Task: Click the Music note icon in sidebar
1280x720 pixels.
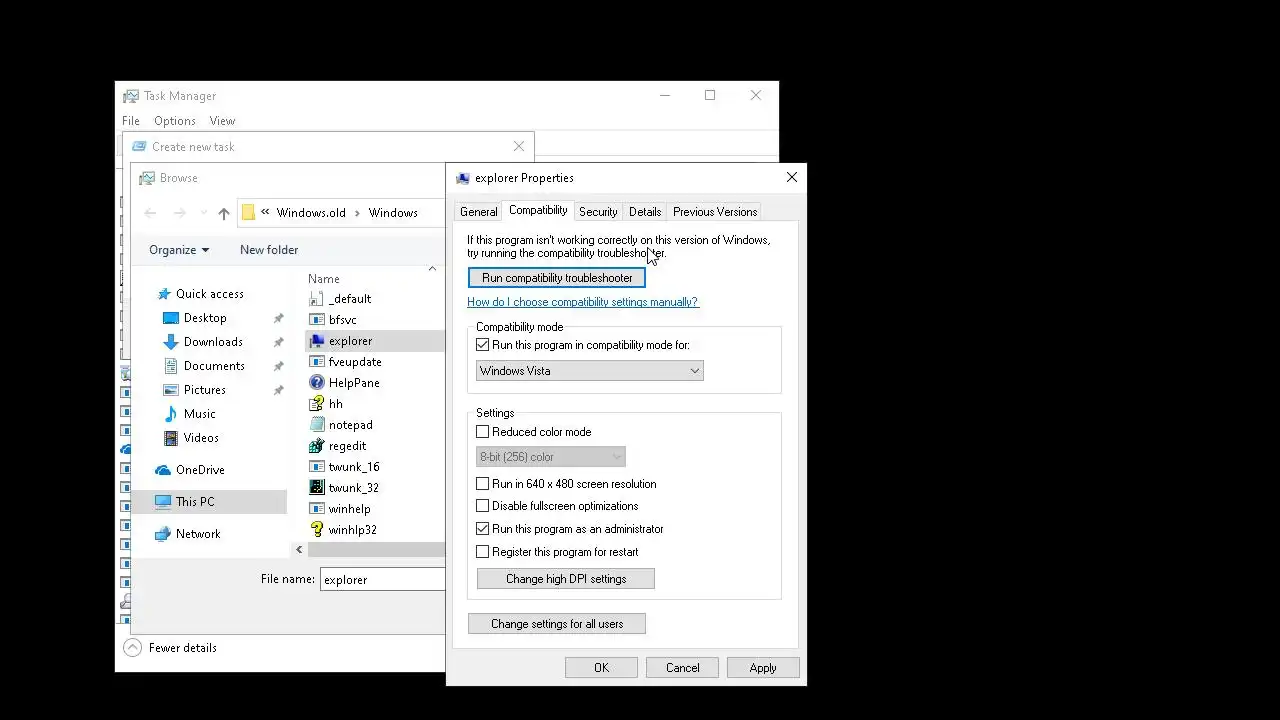Action: (x=170, y=414)
